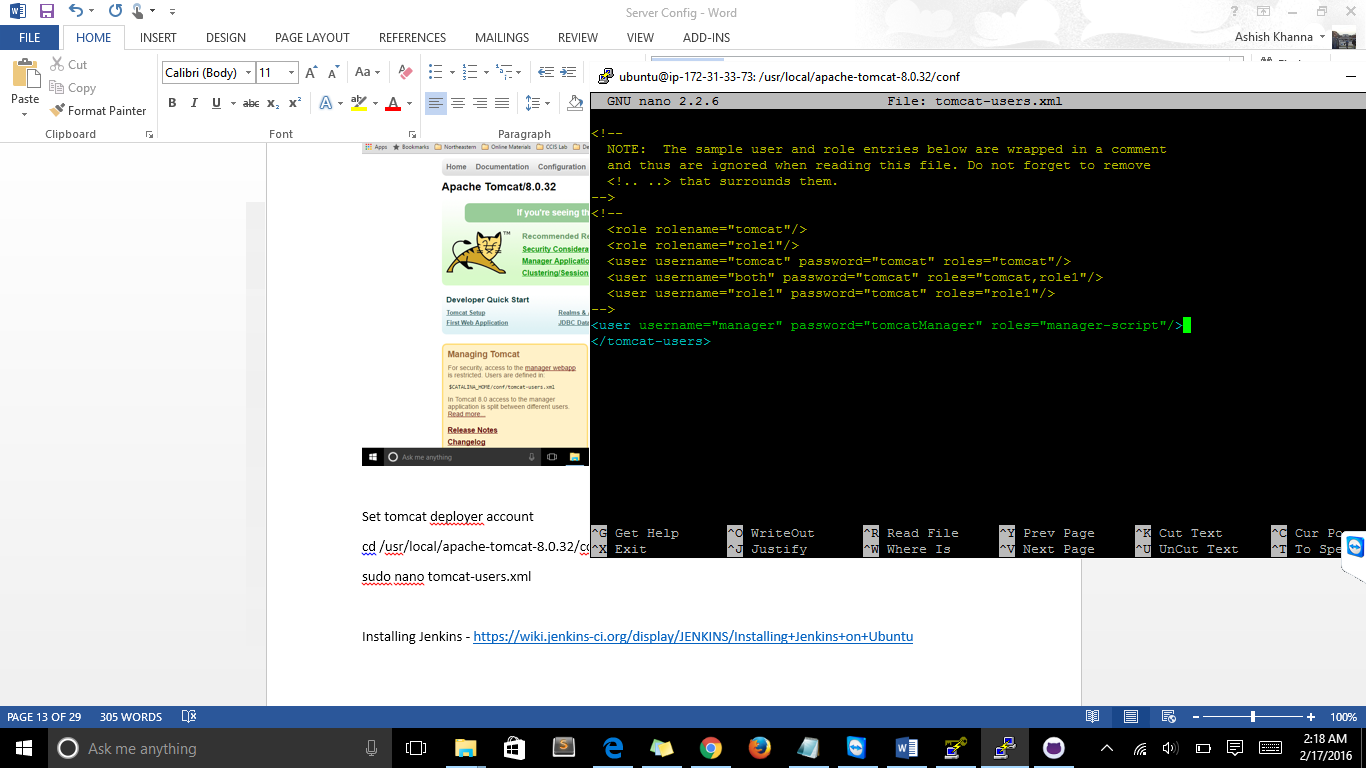Expand the font size dropdown showing 11
1366x768 pixels.
291,73
